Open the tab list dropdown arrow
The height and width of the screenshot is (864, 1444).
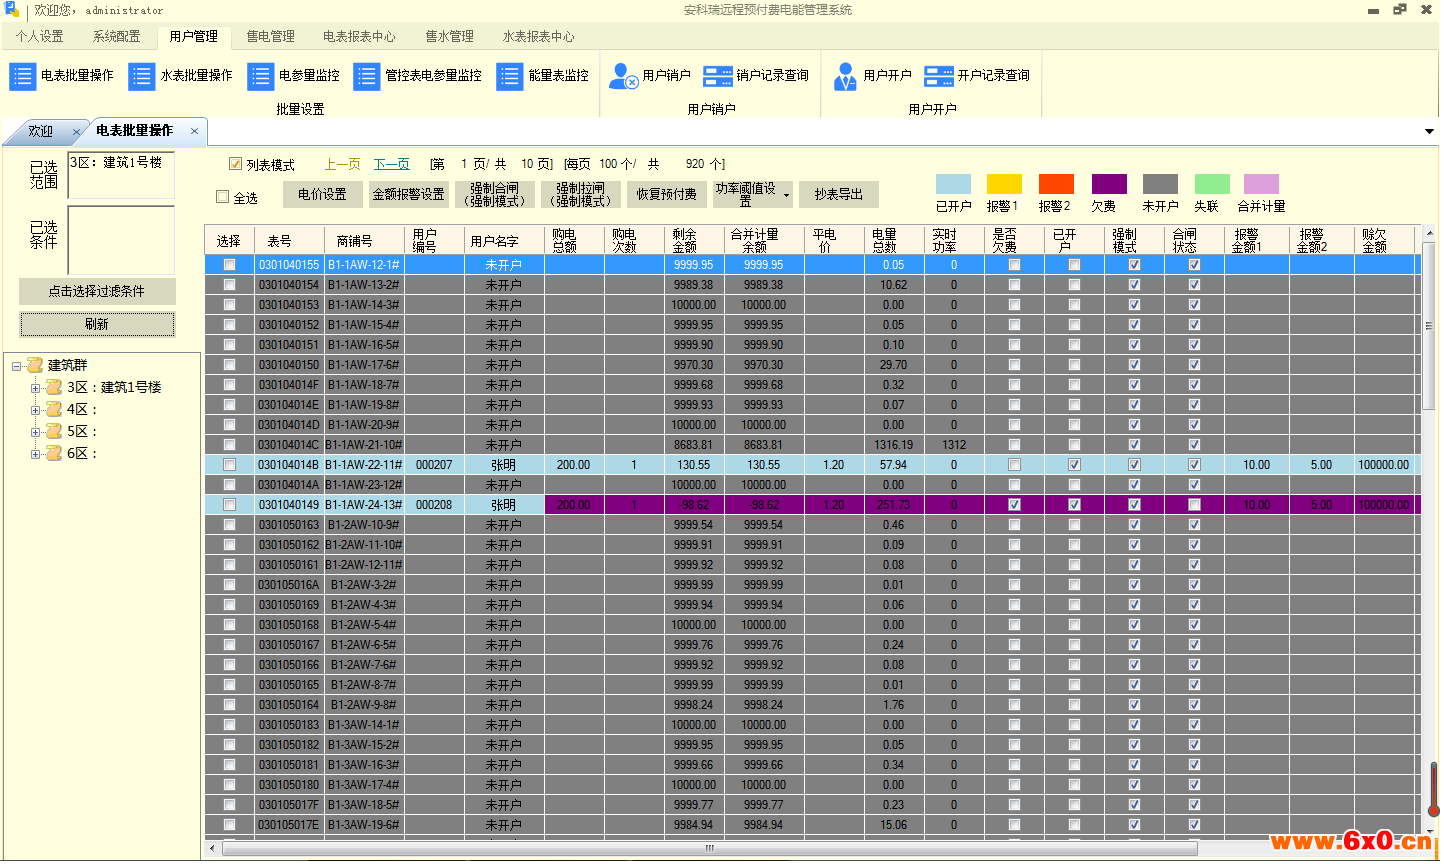point(1429,131)
